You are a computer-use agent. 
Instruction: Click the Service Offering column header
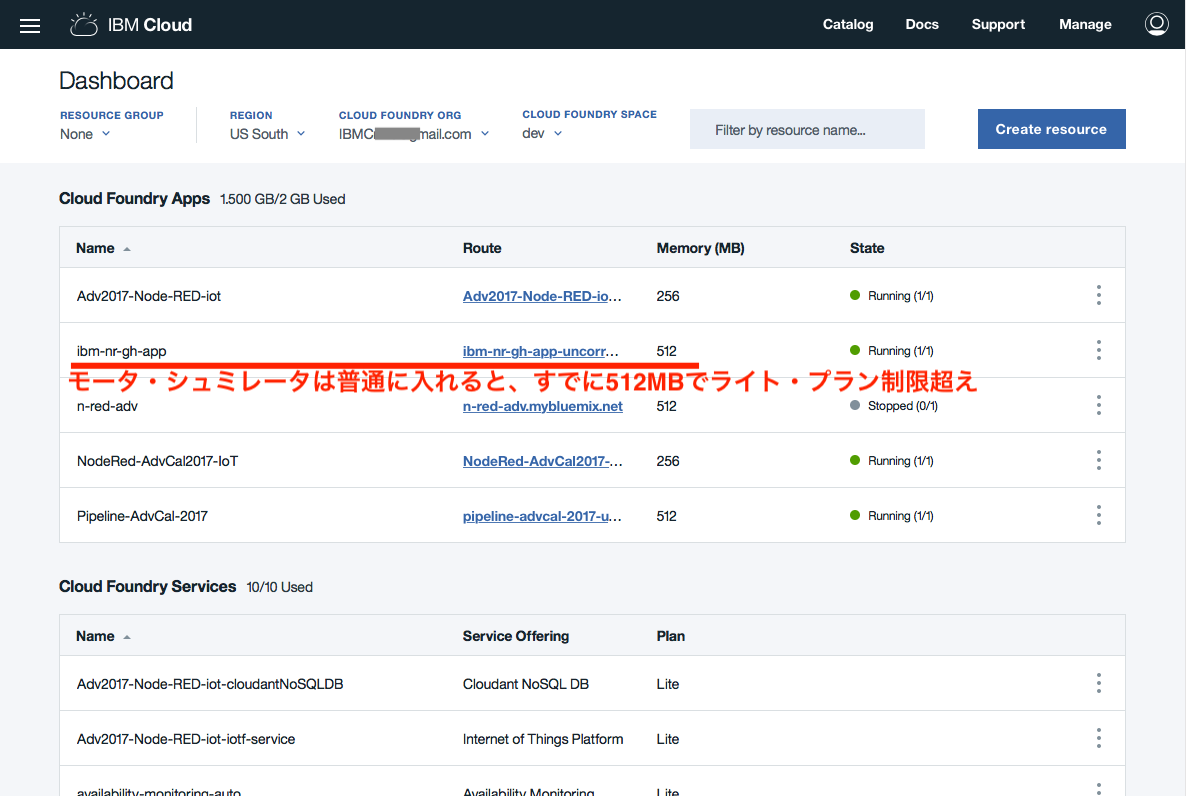(516, 636)
